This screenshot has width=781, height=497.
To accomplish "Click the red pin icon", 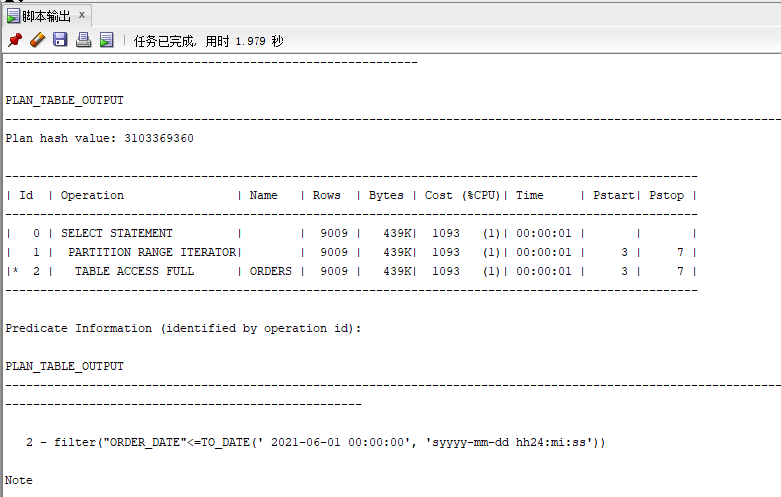I will (15, 40).
